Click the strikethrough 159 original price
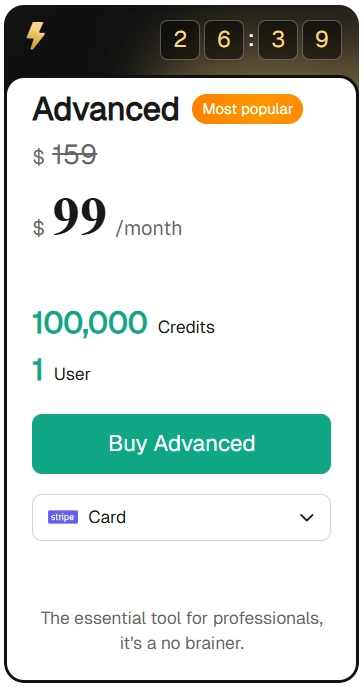The image size is (363, 687). 74,155
